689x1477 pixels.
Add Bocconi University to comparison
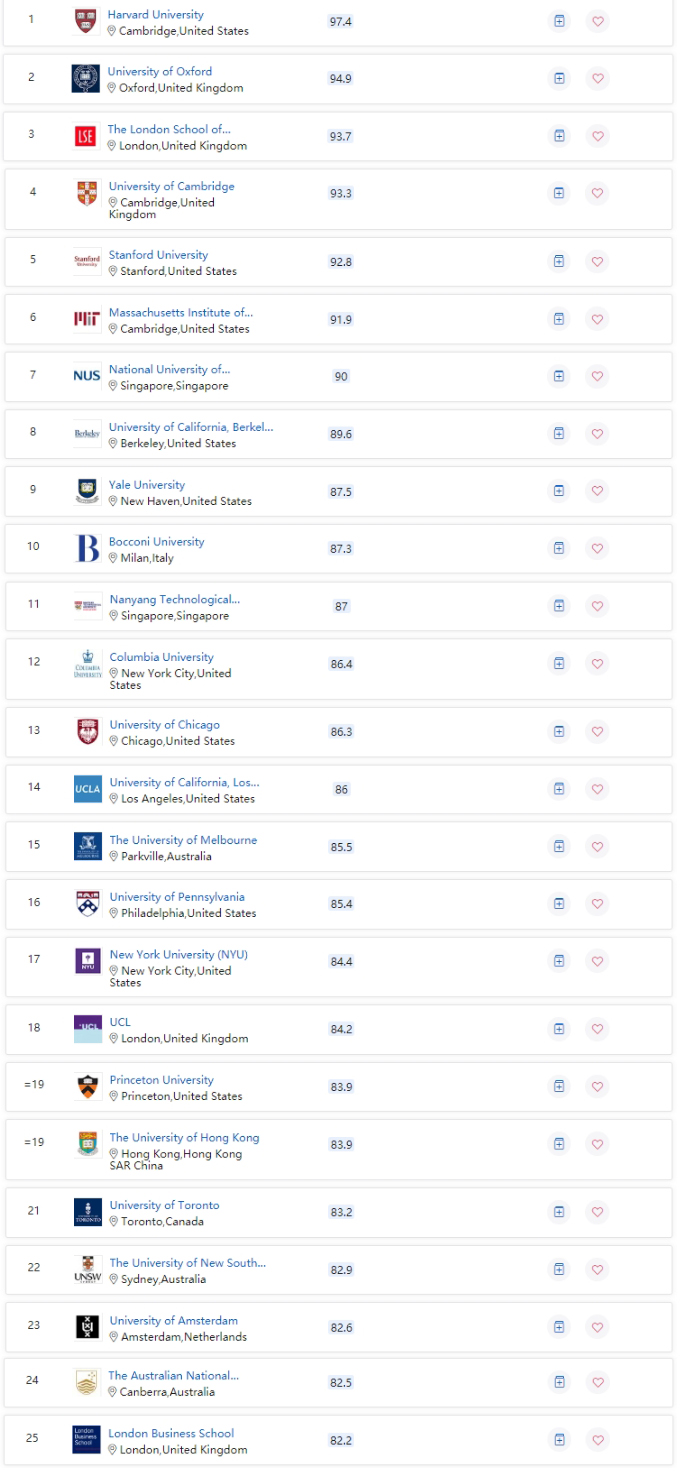point(559,548)
